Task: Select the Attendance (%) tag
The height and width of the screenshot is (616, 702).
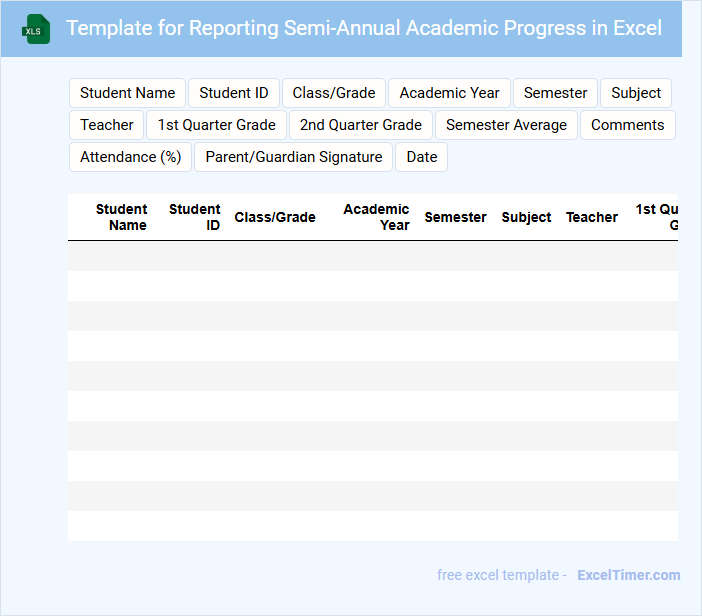Action: 131,157
